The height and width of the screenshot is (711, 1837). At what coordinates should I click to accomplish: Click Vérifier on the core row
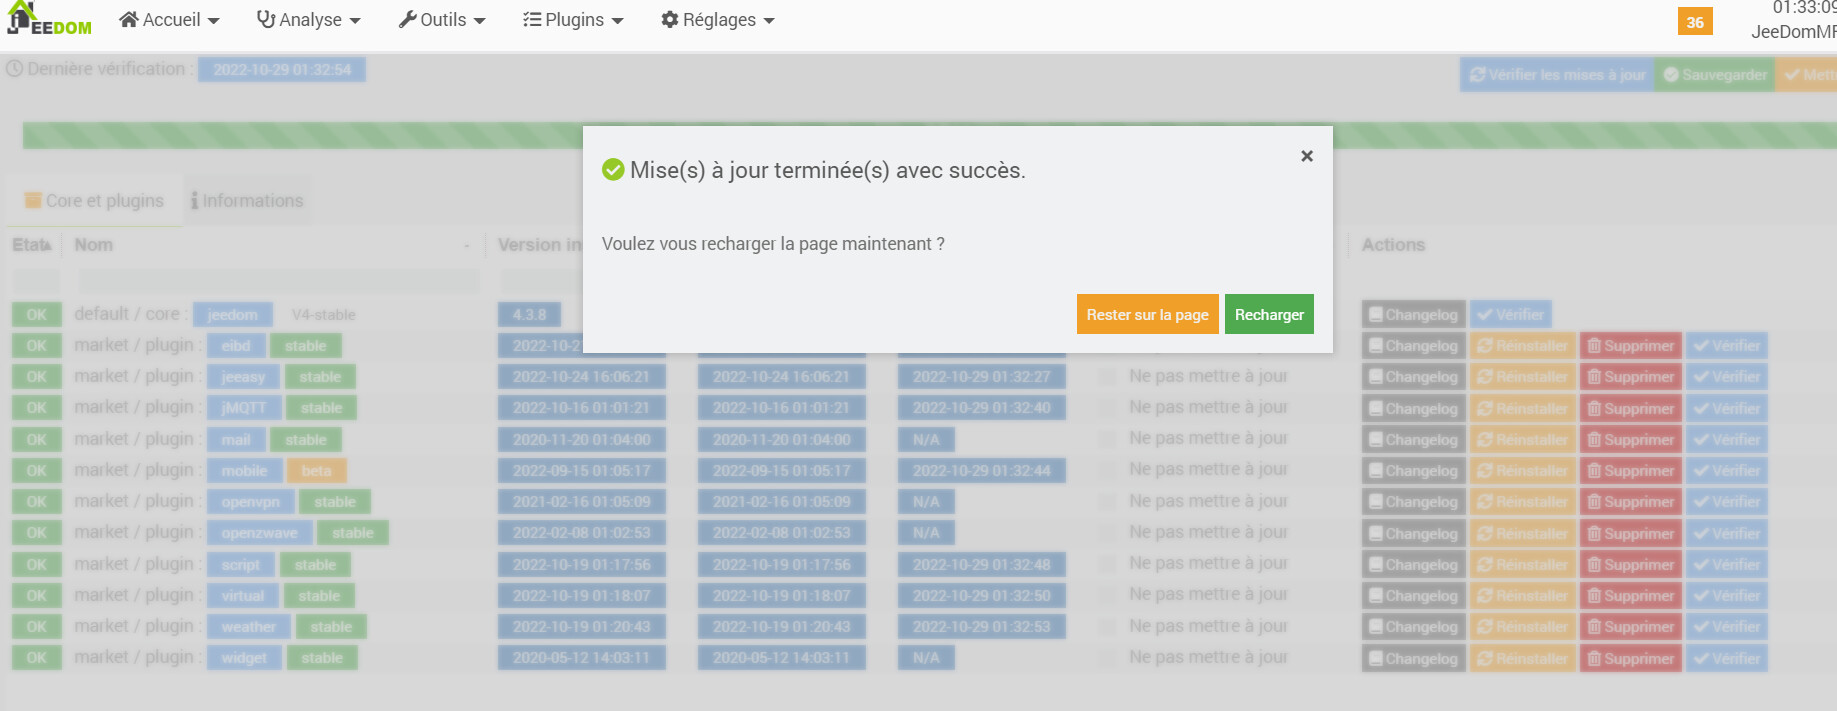click(x=1511, y=315)
